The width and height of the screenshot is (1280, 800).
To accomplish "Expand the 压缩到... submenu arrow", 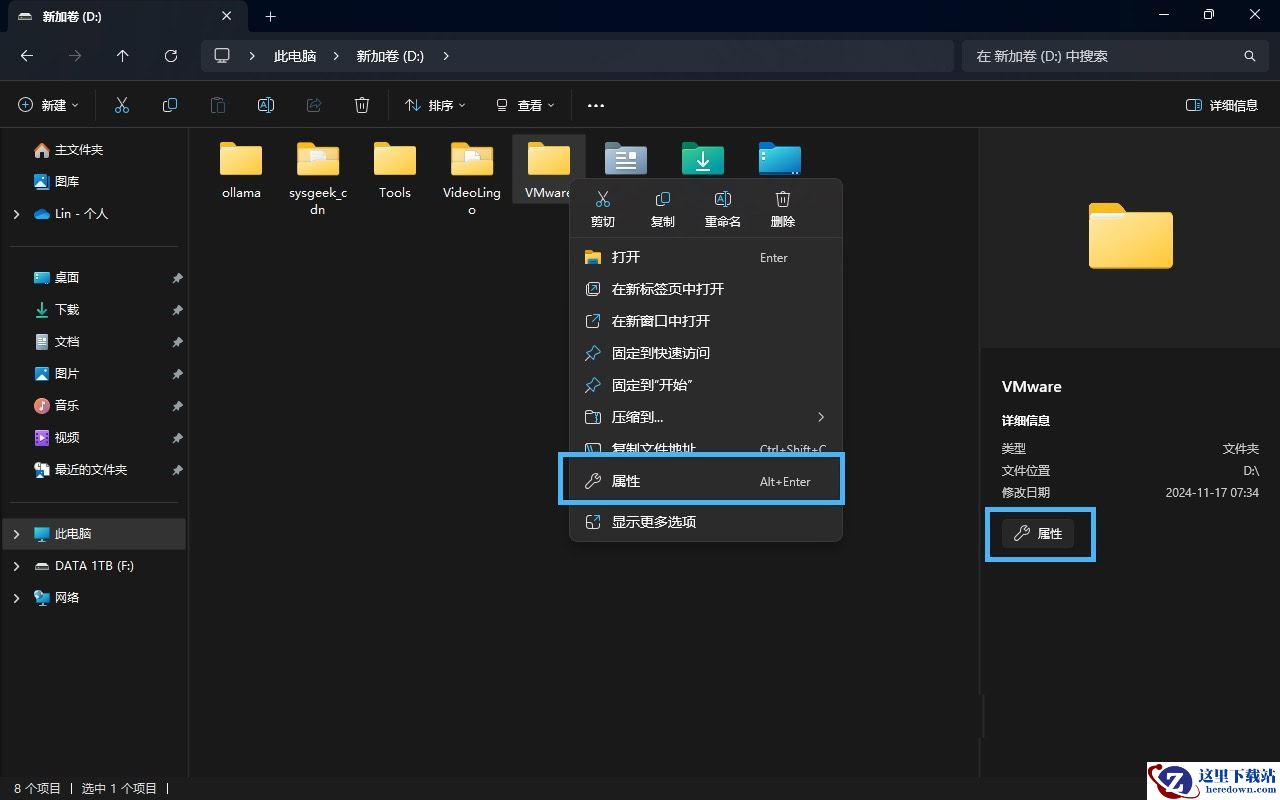I will 821,417.
